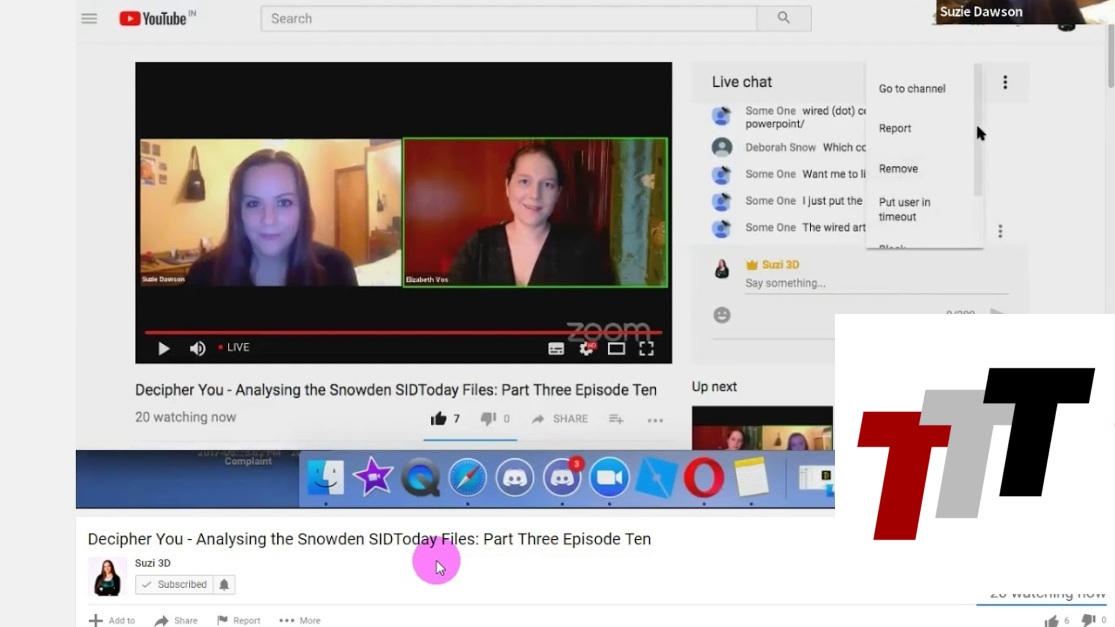1115x627 pixels.
Task: Click into the YouTube search field
Action: 508,18
